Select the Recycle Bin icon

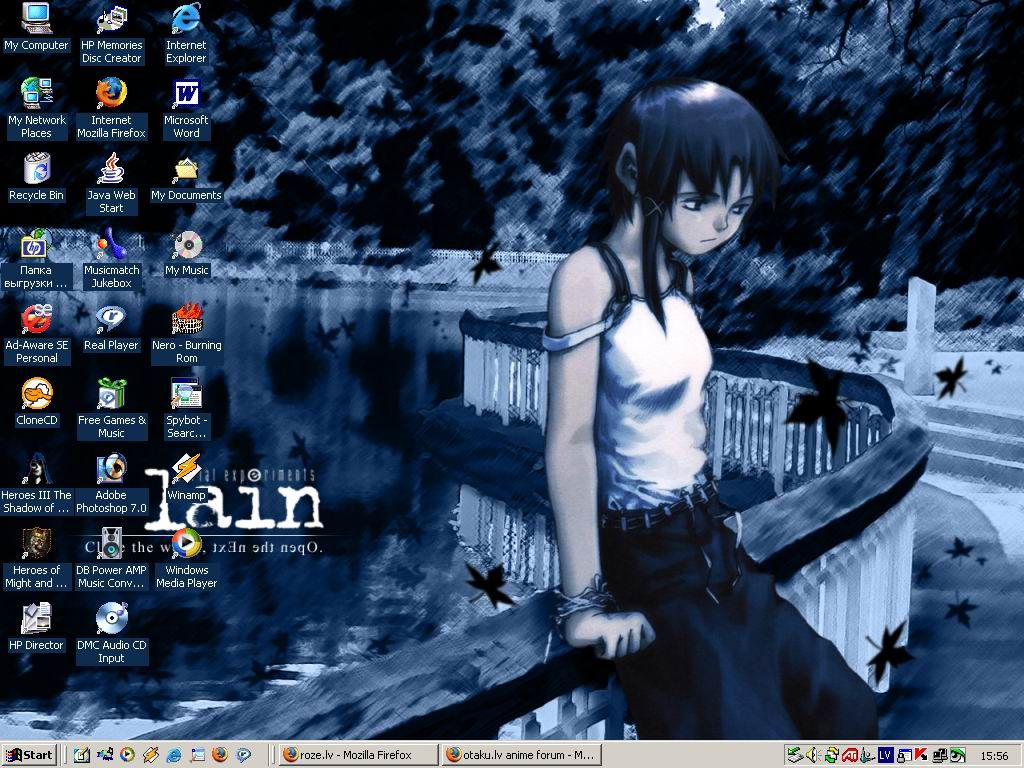(37, 177)
